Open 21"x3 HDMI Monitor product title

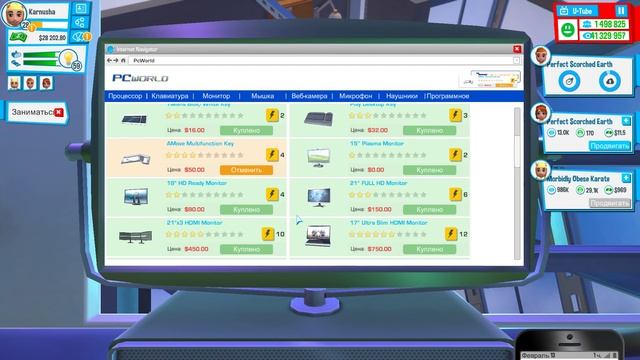[194, 223]
